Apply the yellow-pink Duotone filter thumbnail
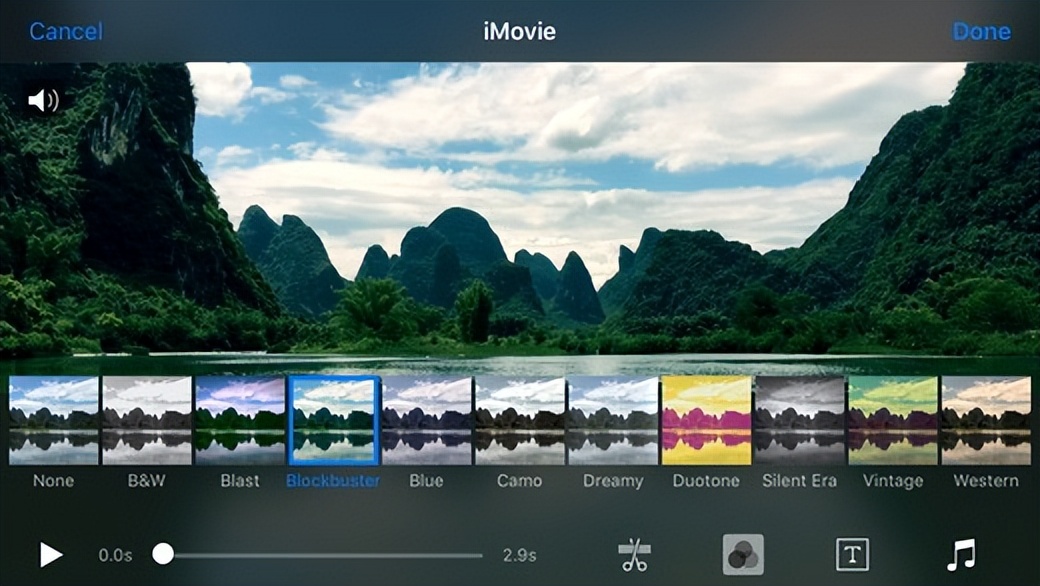The width and height of the screenshot is (1040, 586). 706,420
